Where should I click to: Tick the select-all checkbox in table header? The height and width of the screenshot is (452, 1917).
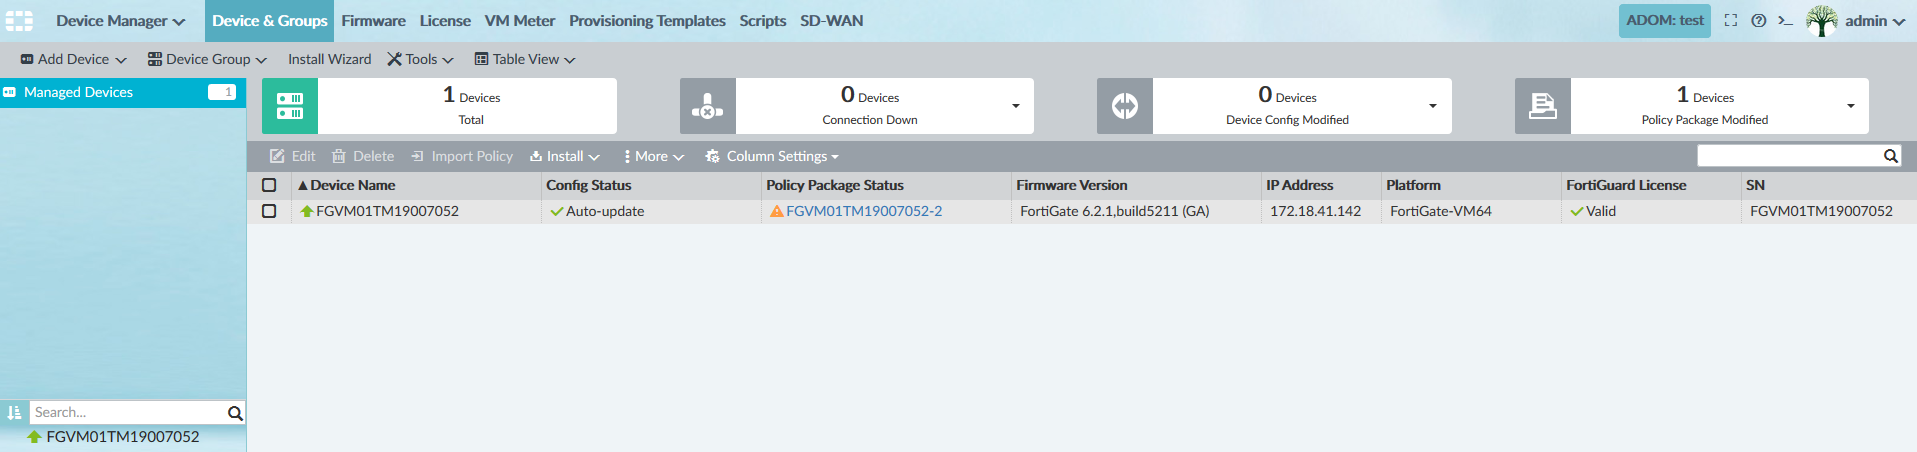[x=269, y=185]
